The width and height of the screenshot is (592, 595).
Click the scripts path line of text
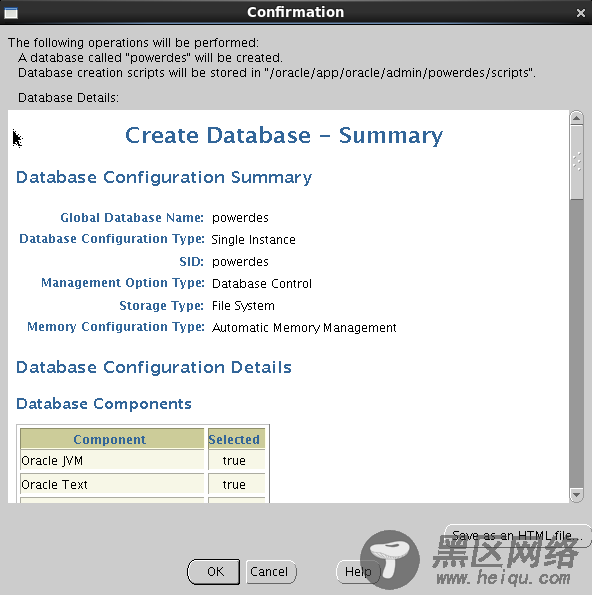[x=277, y=72]
